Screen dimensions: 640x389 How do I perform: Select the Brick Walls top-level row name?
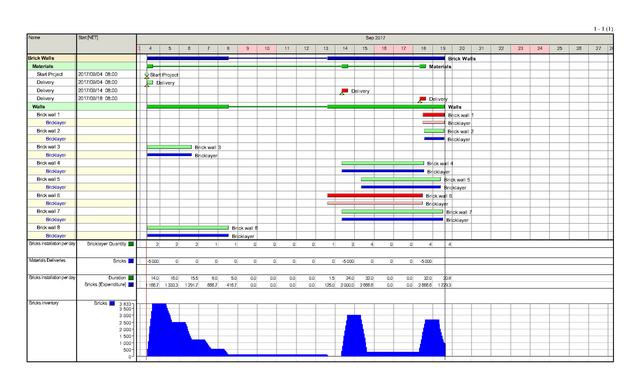coord(41,58)
